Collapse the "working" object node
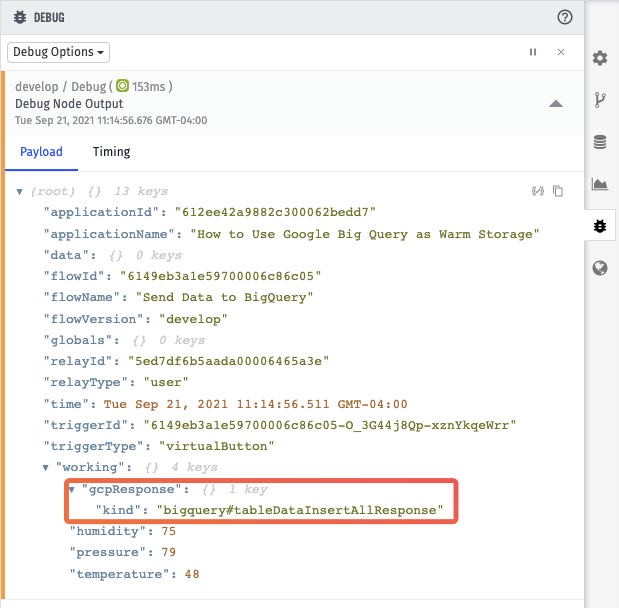619x608 pixels. pyautogui.click(x=45, y=468)
